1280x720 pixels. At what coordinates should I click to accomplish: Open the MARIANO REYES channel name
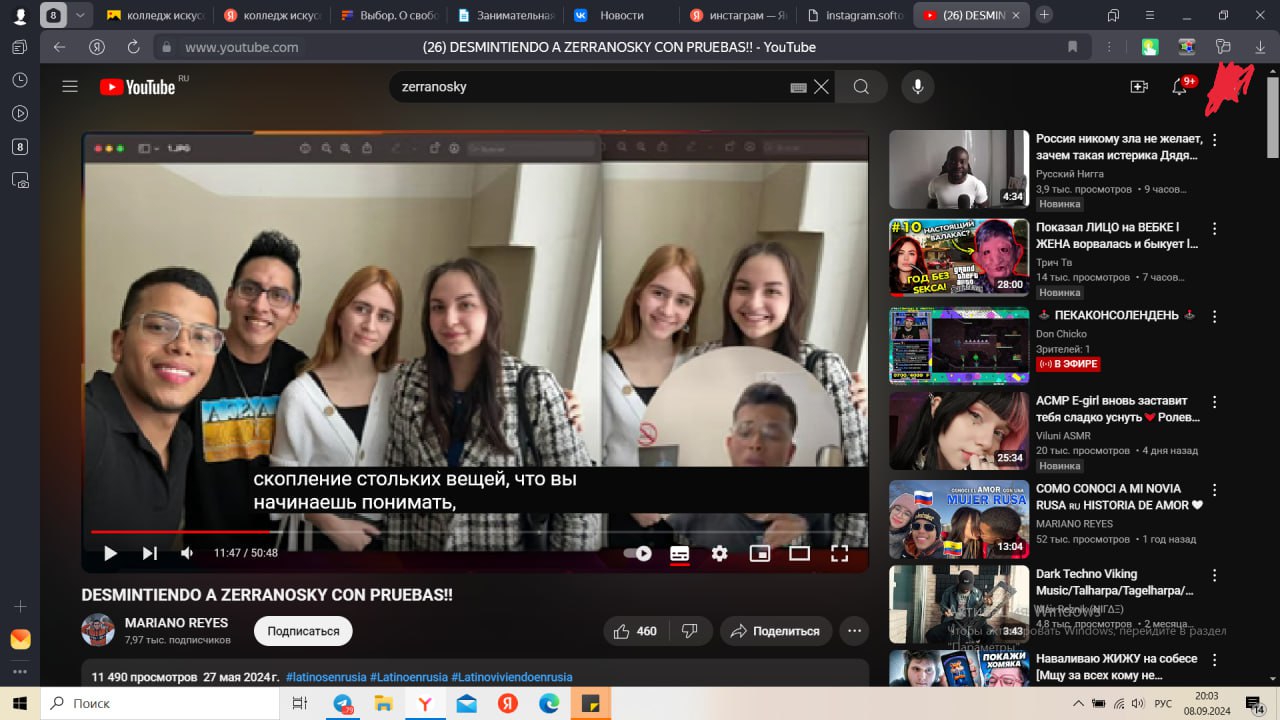click(x=176, y=623)
